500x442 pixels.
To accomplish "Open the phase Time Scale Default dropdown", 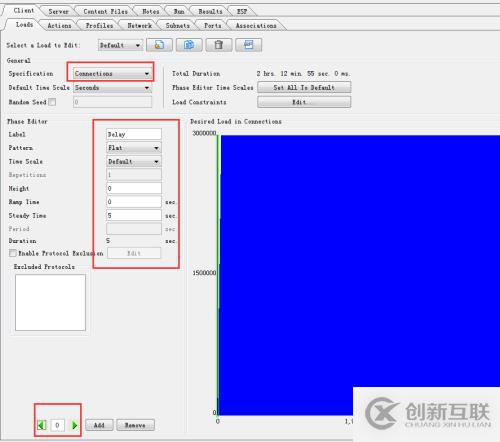I will (x=134, y=162).
